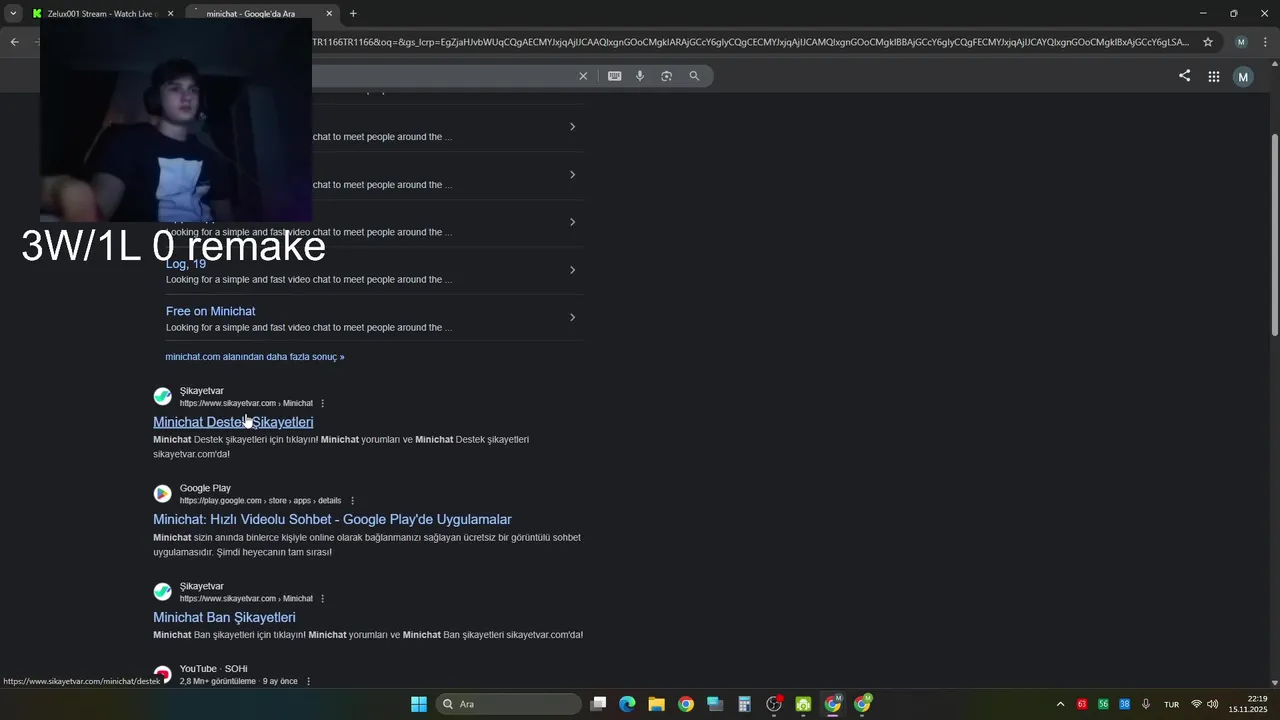Open options for YouTube SOHi result
The width and height of the screenshot is (1280, 720).
pos(308,681)
